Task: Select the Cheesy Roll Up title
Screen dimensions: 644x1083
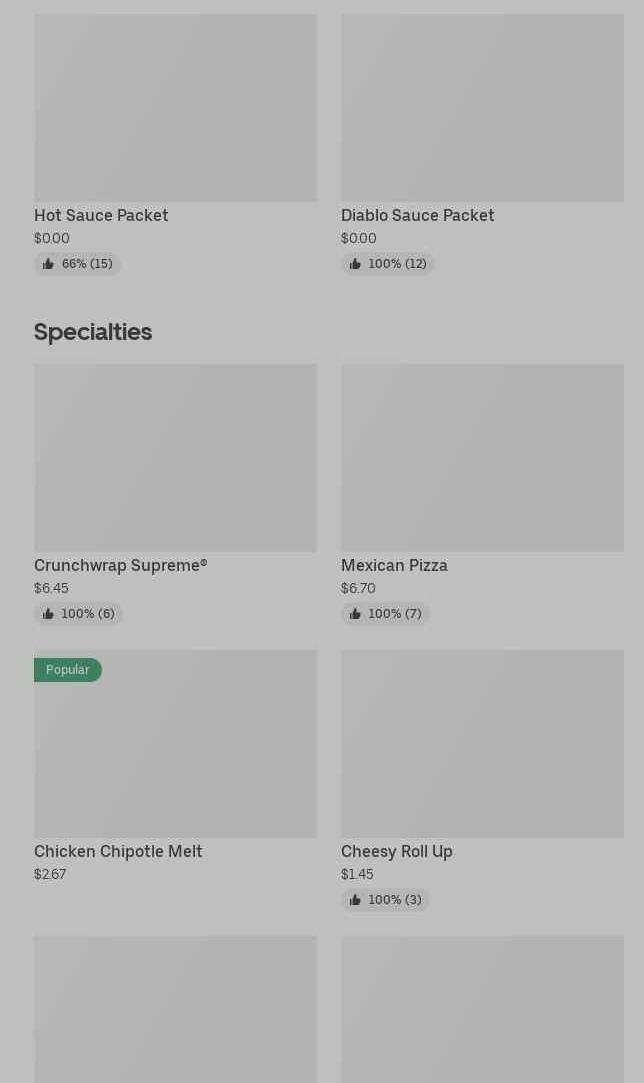Action: pyautogui.click(x=396, y=851)
